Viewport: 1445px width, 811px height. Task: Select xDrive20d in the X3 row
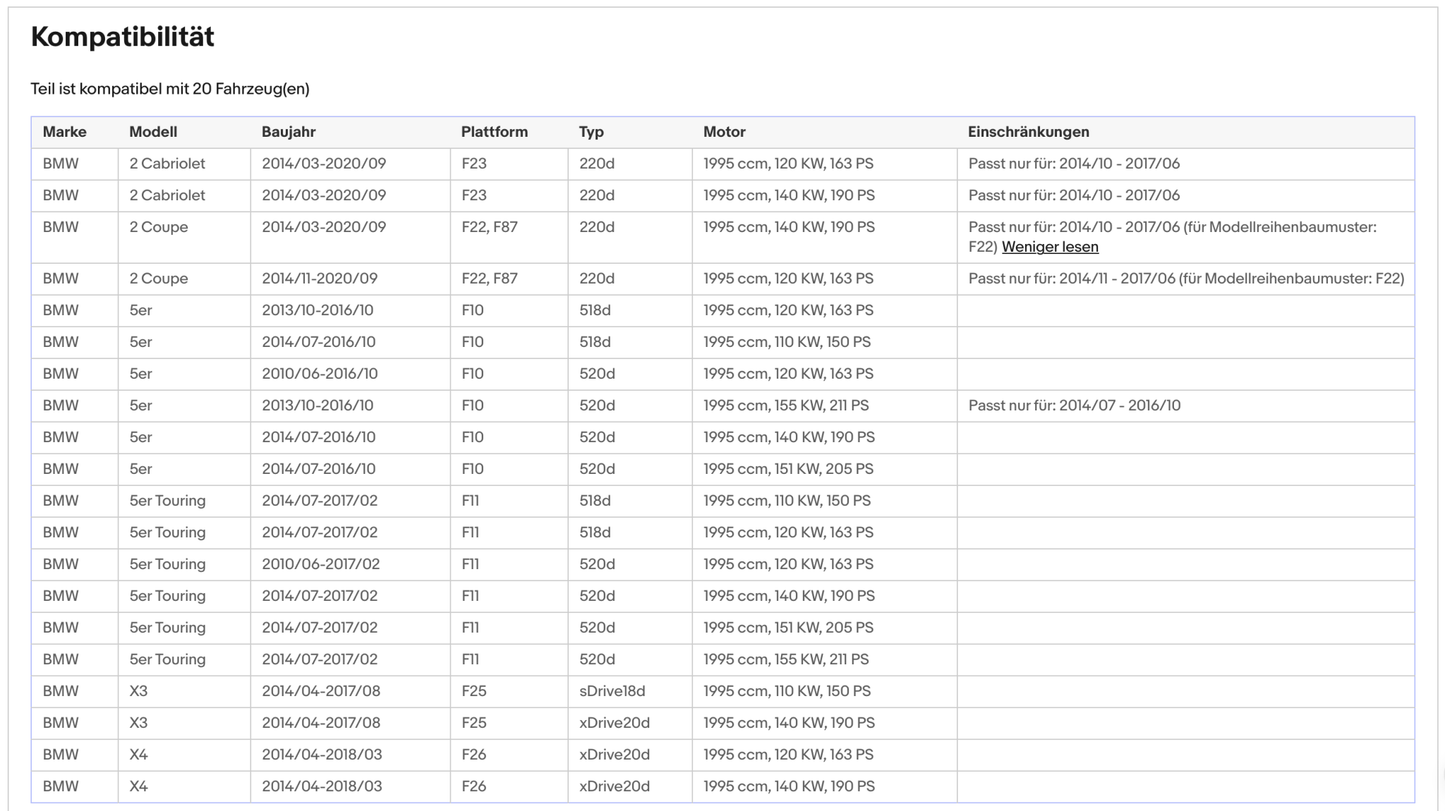click(x=614, y=723)
